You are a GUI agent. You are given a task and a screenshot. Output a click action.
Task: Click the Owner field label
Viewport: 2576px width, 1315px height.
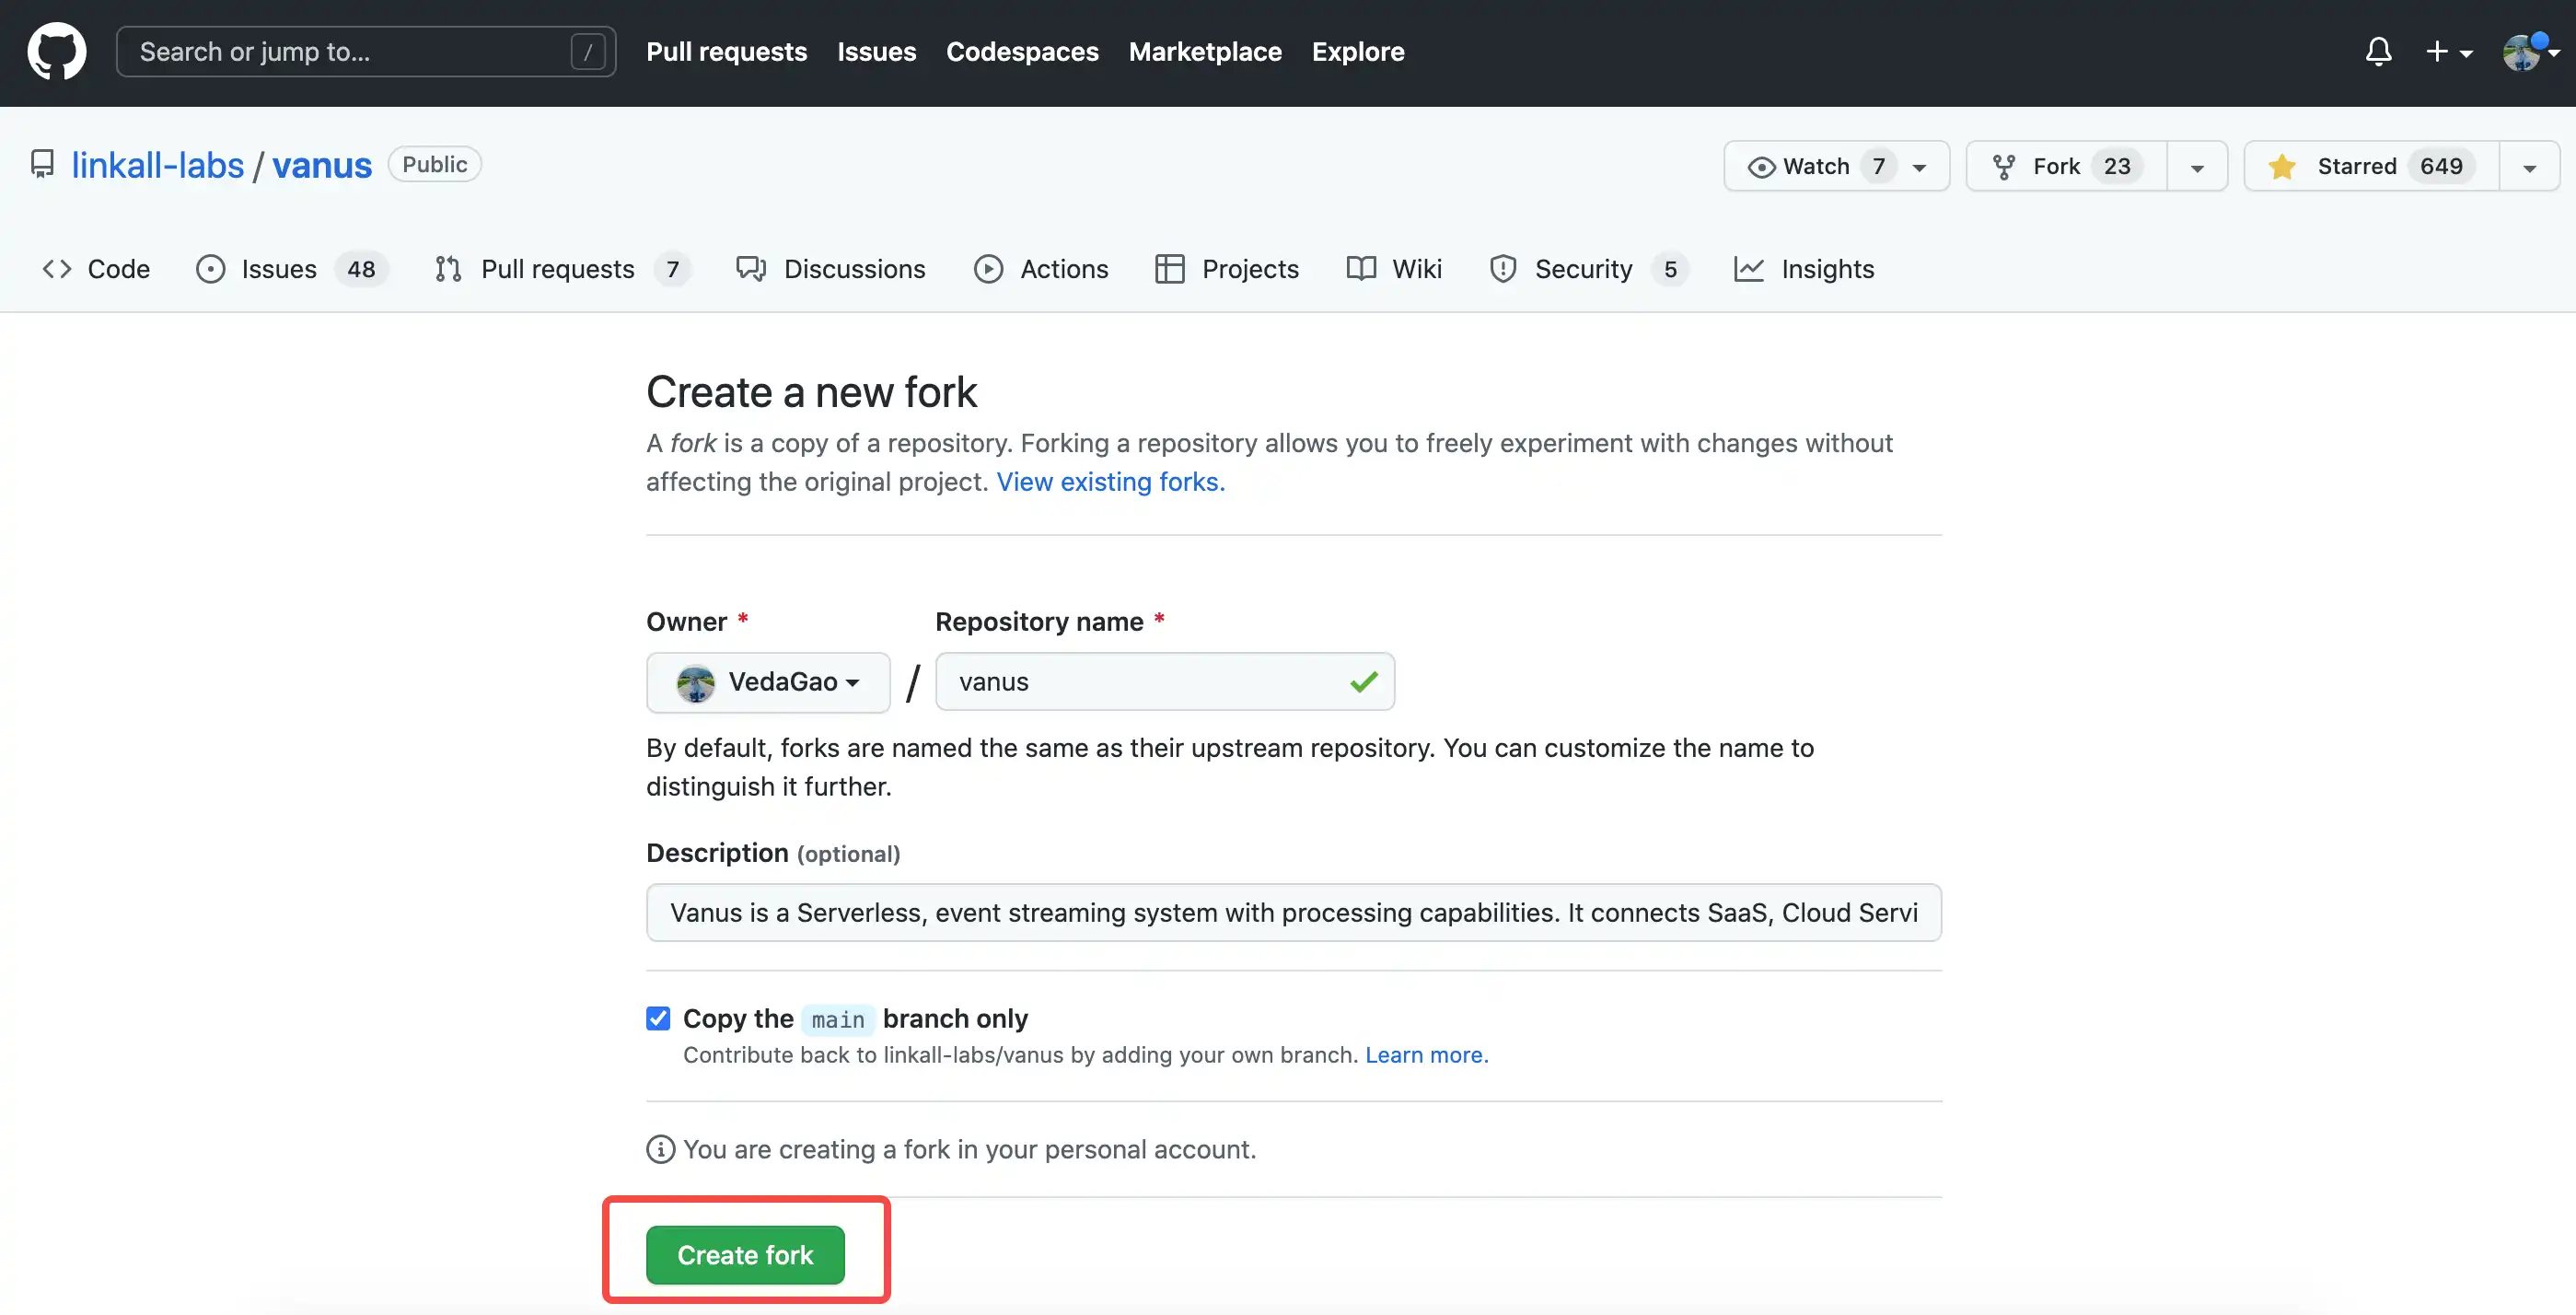pyautogui.click(x=686, y=622)
